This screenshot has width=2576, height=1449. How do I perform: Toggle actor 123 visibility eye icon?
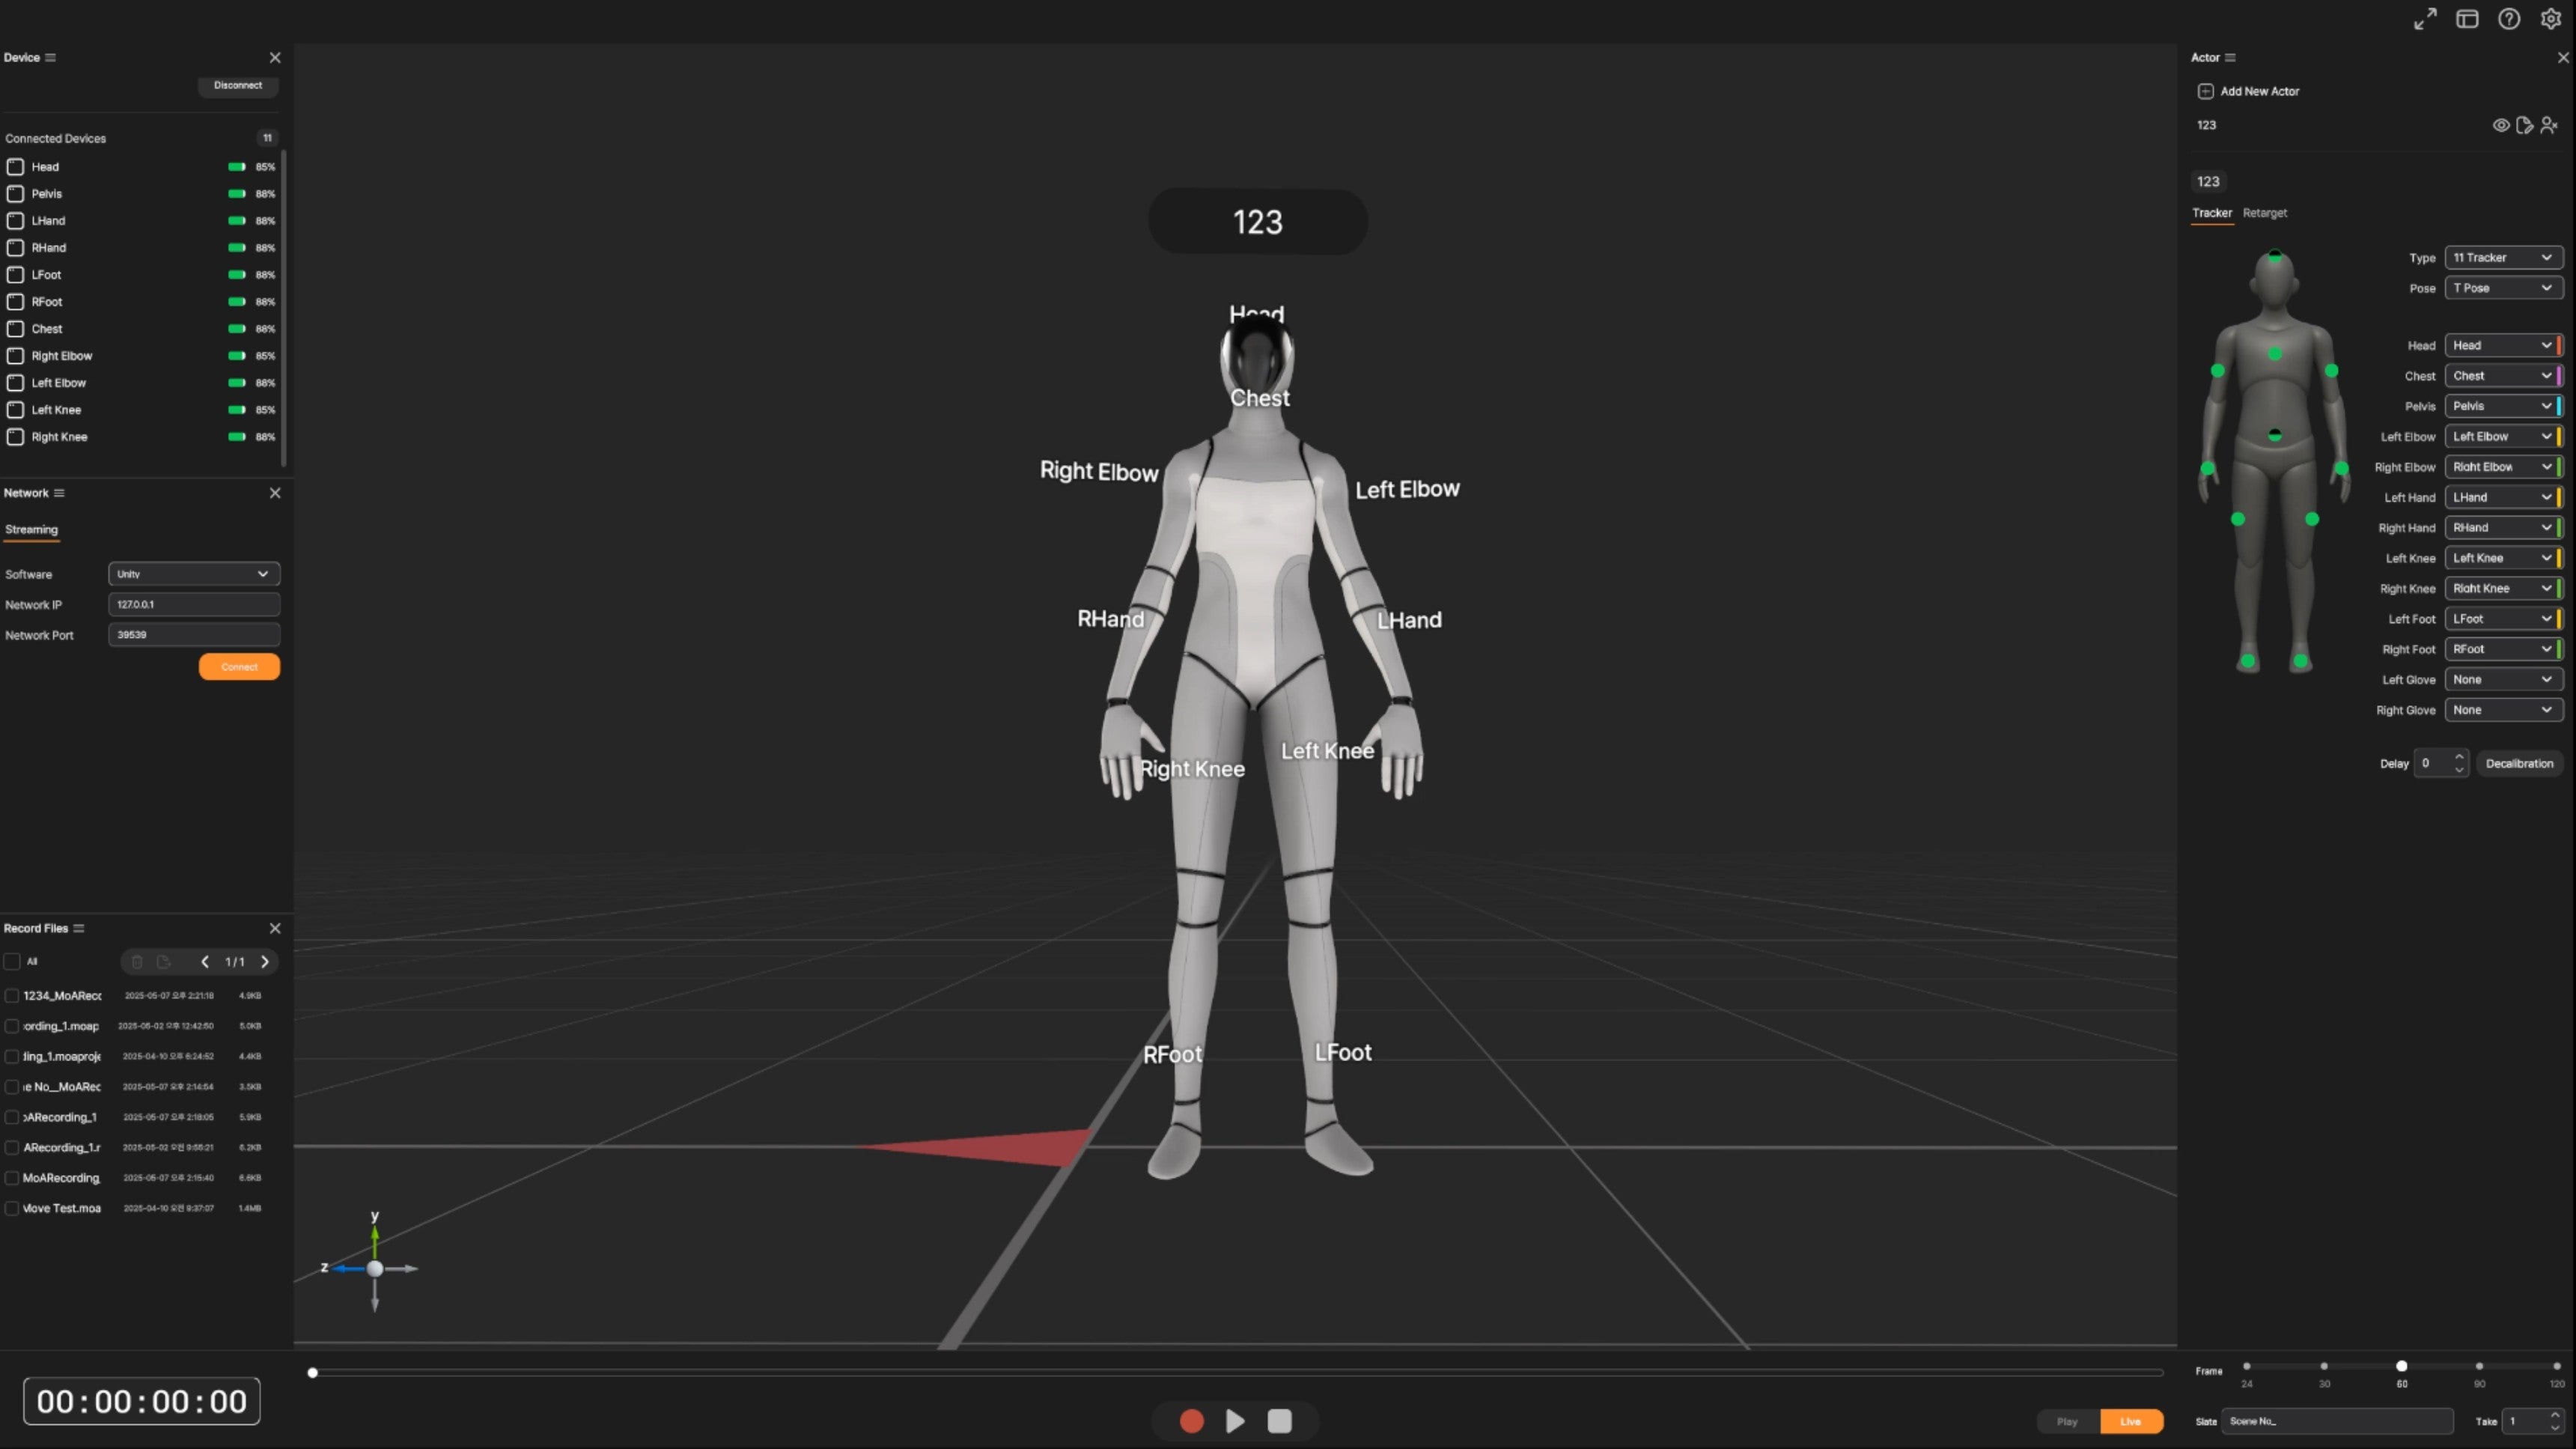coord(2500,125)
